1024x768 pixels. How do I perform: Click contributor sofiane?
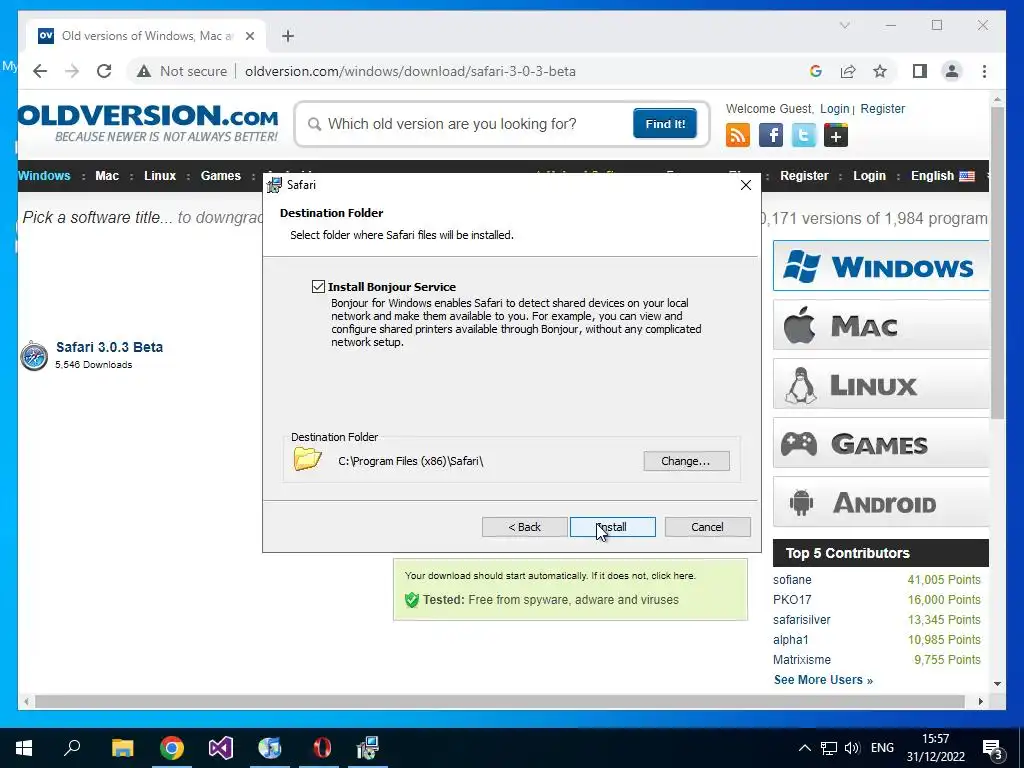click(x=792, y=580)
